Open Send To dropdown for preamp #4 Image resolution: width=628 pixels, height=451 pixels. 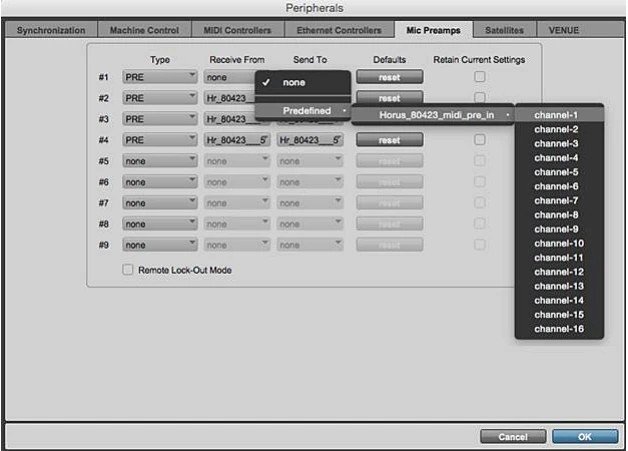point(310,140)
